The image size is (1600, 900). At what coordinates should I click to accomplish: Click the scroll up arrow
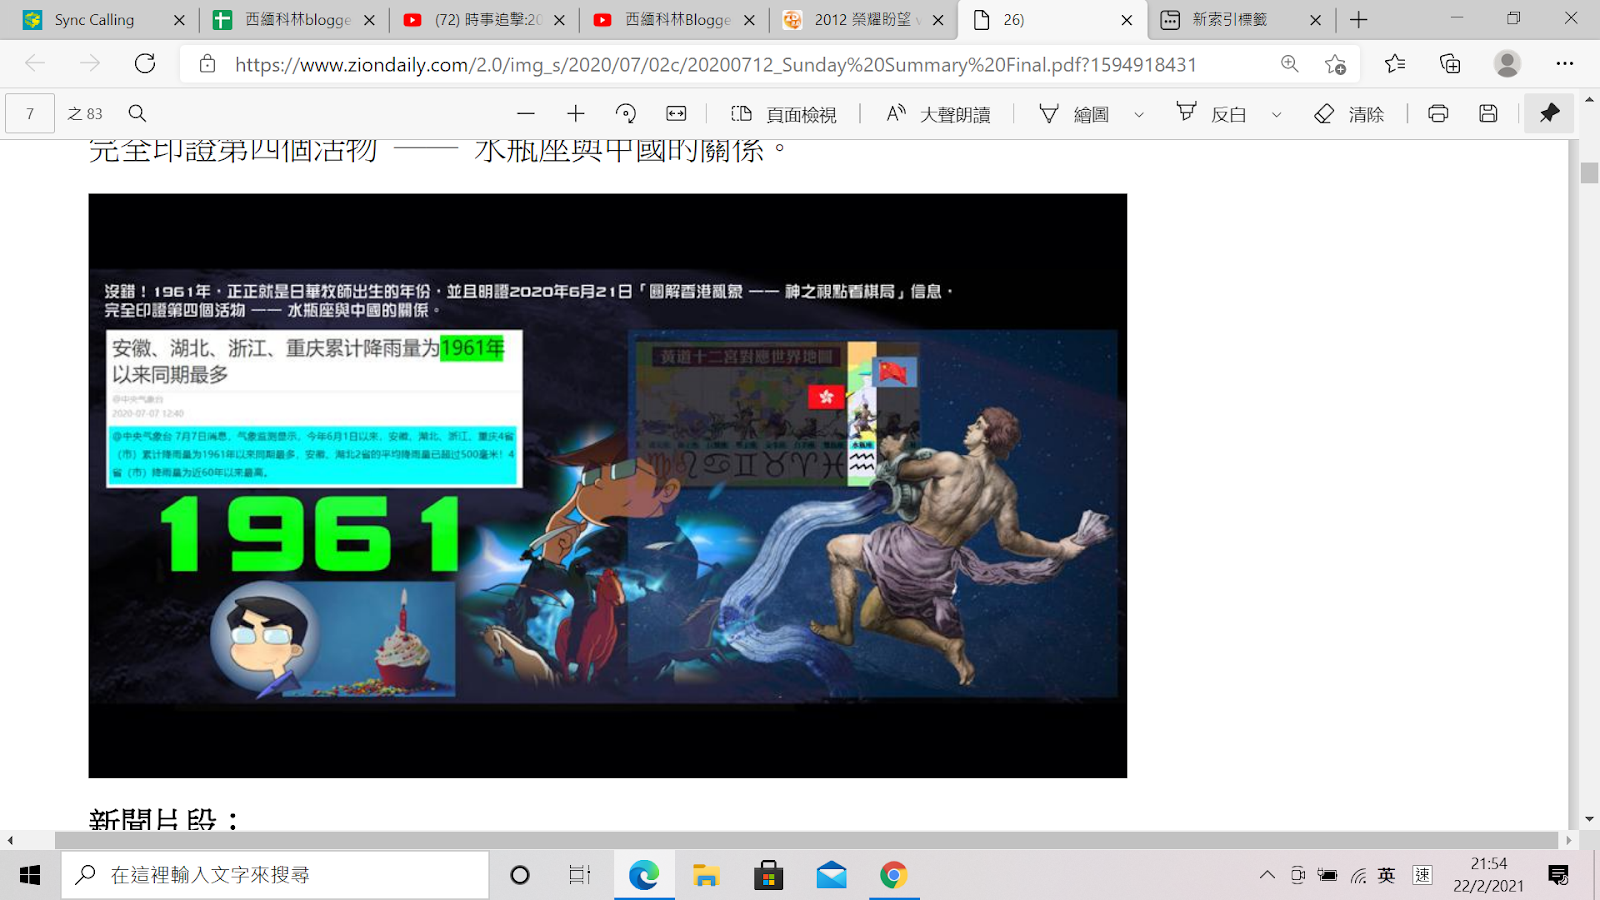(x=1589, y=101)
